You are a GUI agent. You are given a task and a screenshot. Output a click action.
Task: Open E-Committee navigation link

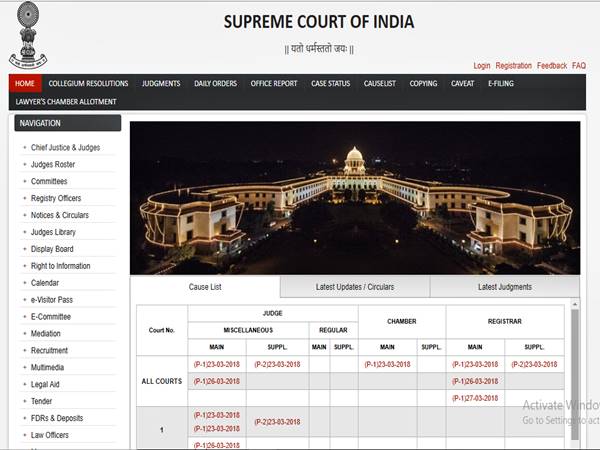point(51,317)
